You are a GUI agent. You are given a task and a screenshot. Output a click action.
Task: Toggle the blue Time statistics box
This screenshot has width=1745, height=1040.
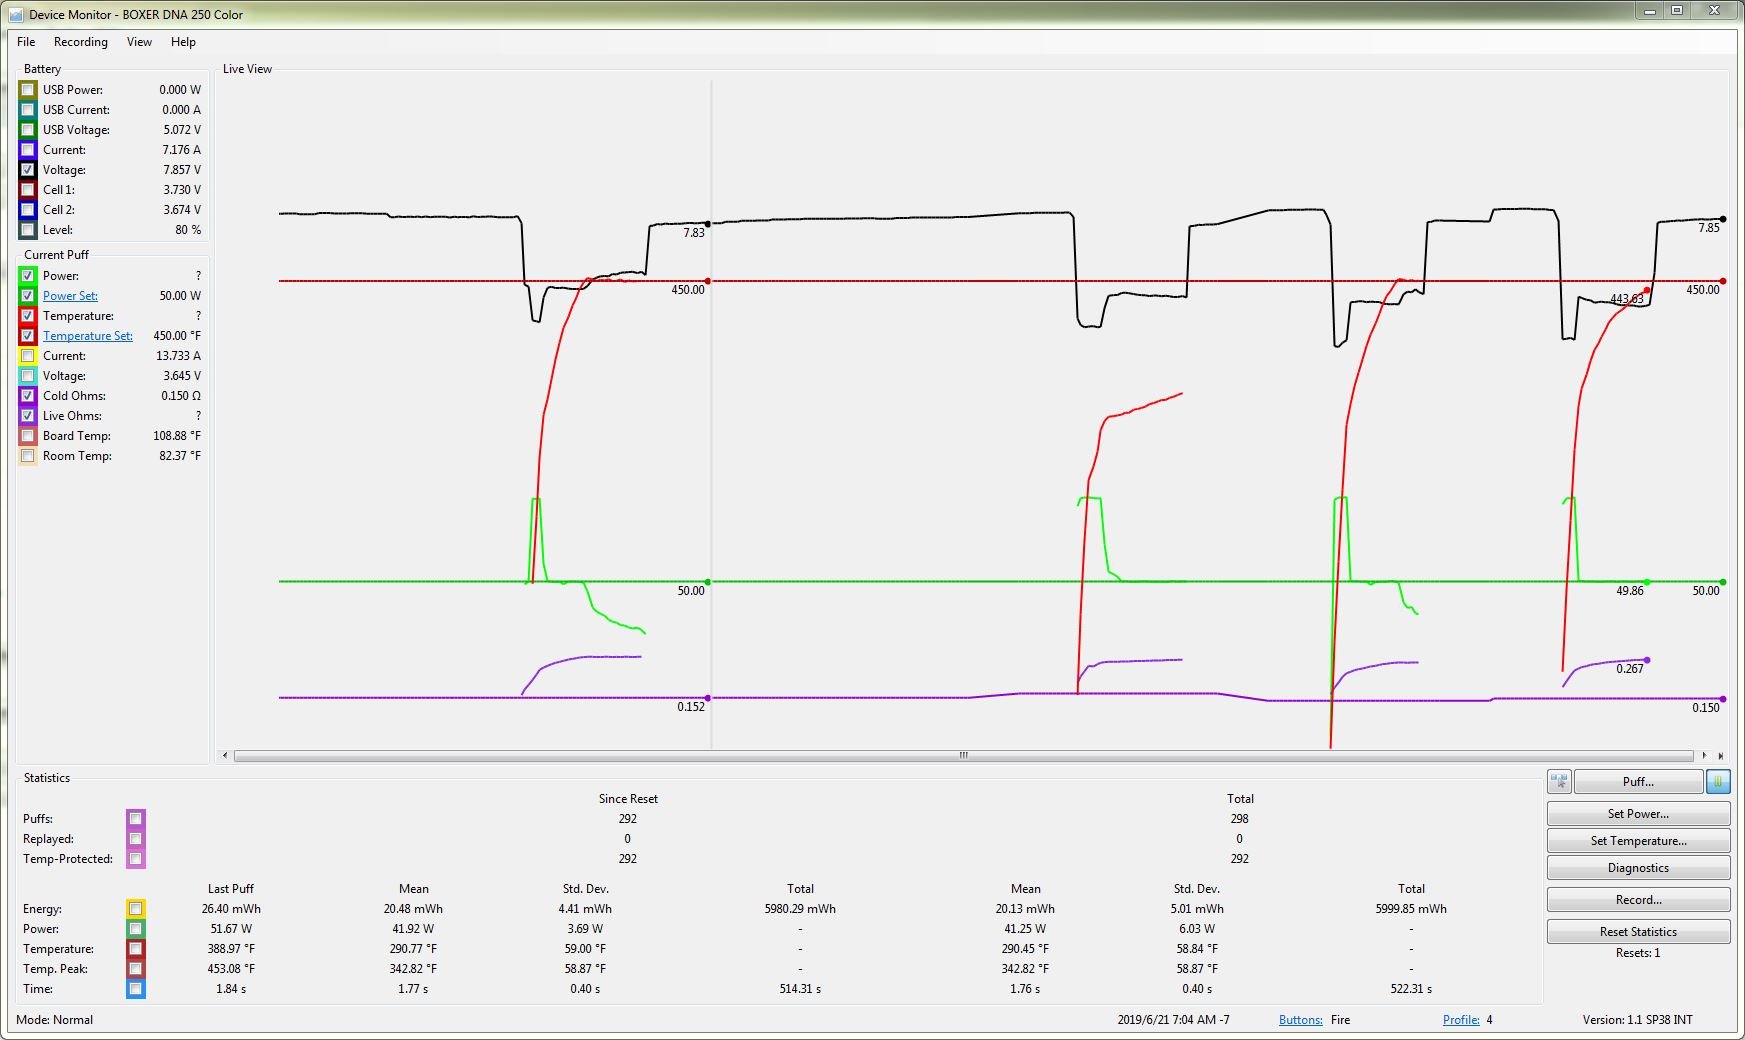136,989
